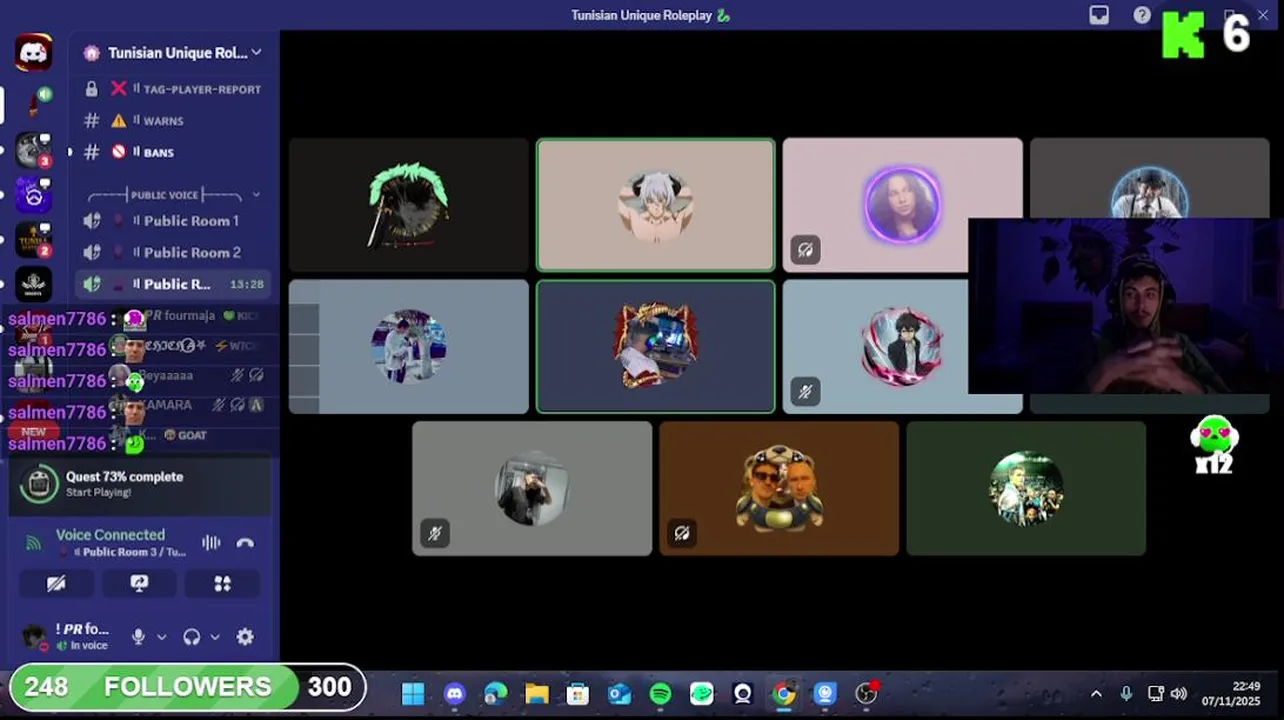Image resolution: width=1284 pixels, height=720 pixels.
Task: Open system tray network icon
Action: coord(1155,694)
